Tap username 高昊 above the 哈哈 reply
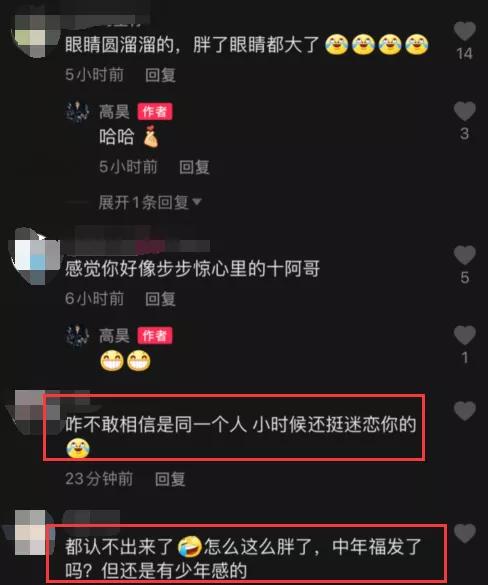The width and height of the screenshot is (488, 585). click(114, 112)
